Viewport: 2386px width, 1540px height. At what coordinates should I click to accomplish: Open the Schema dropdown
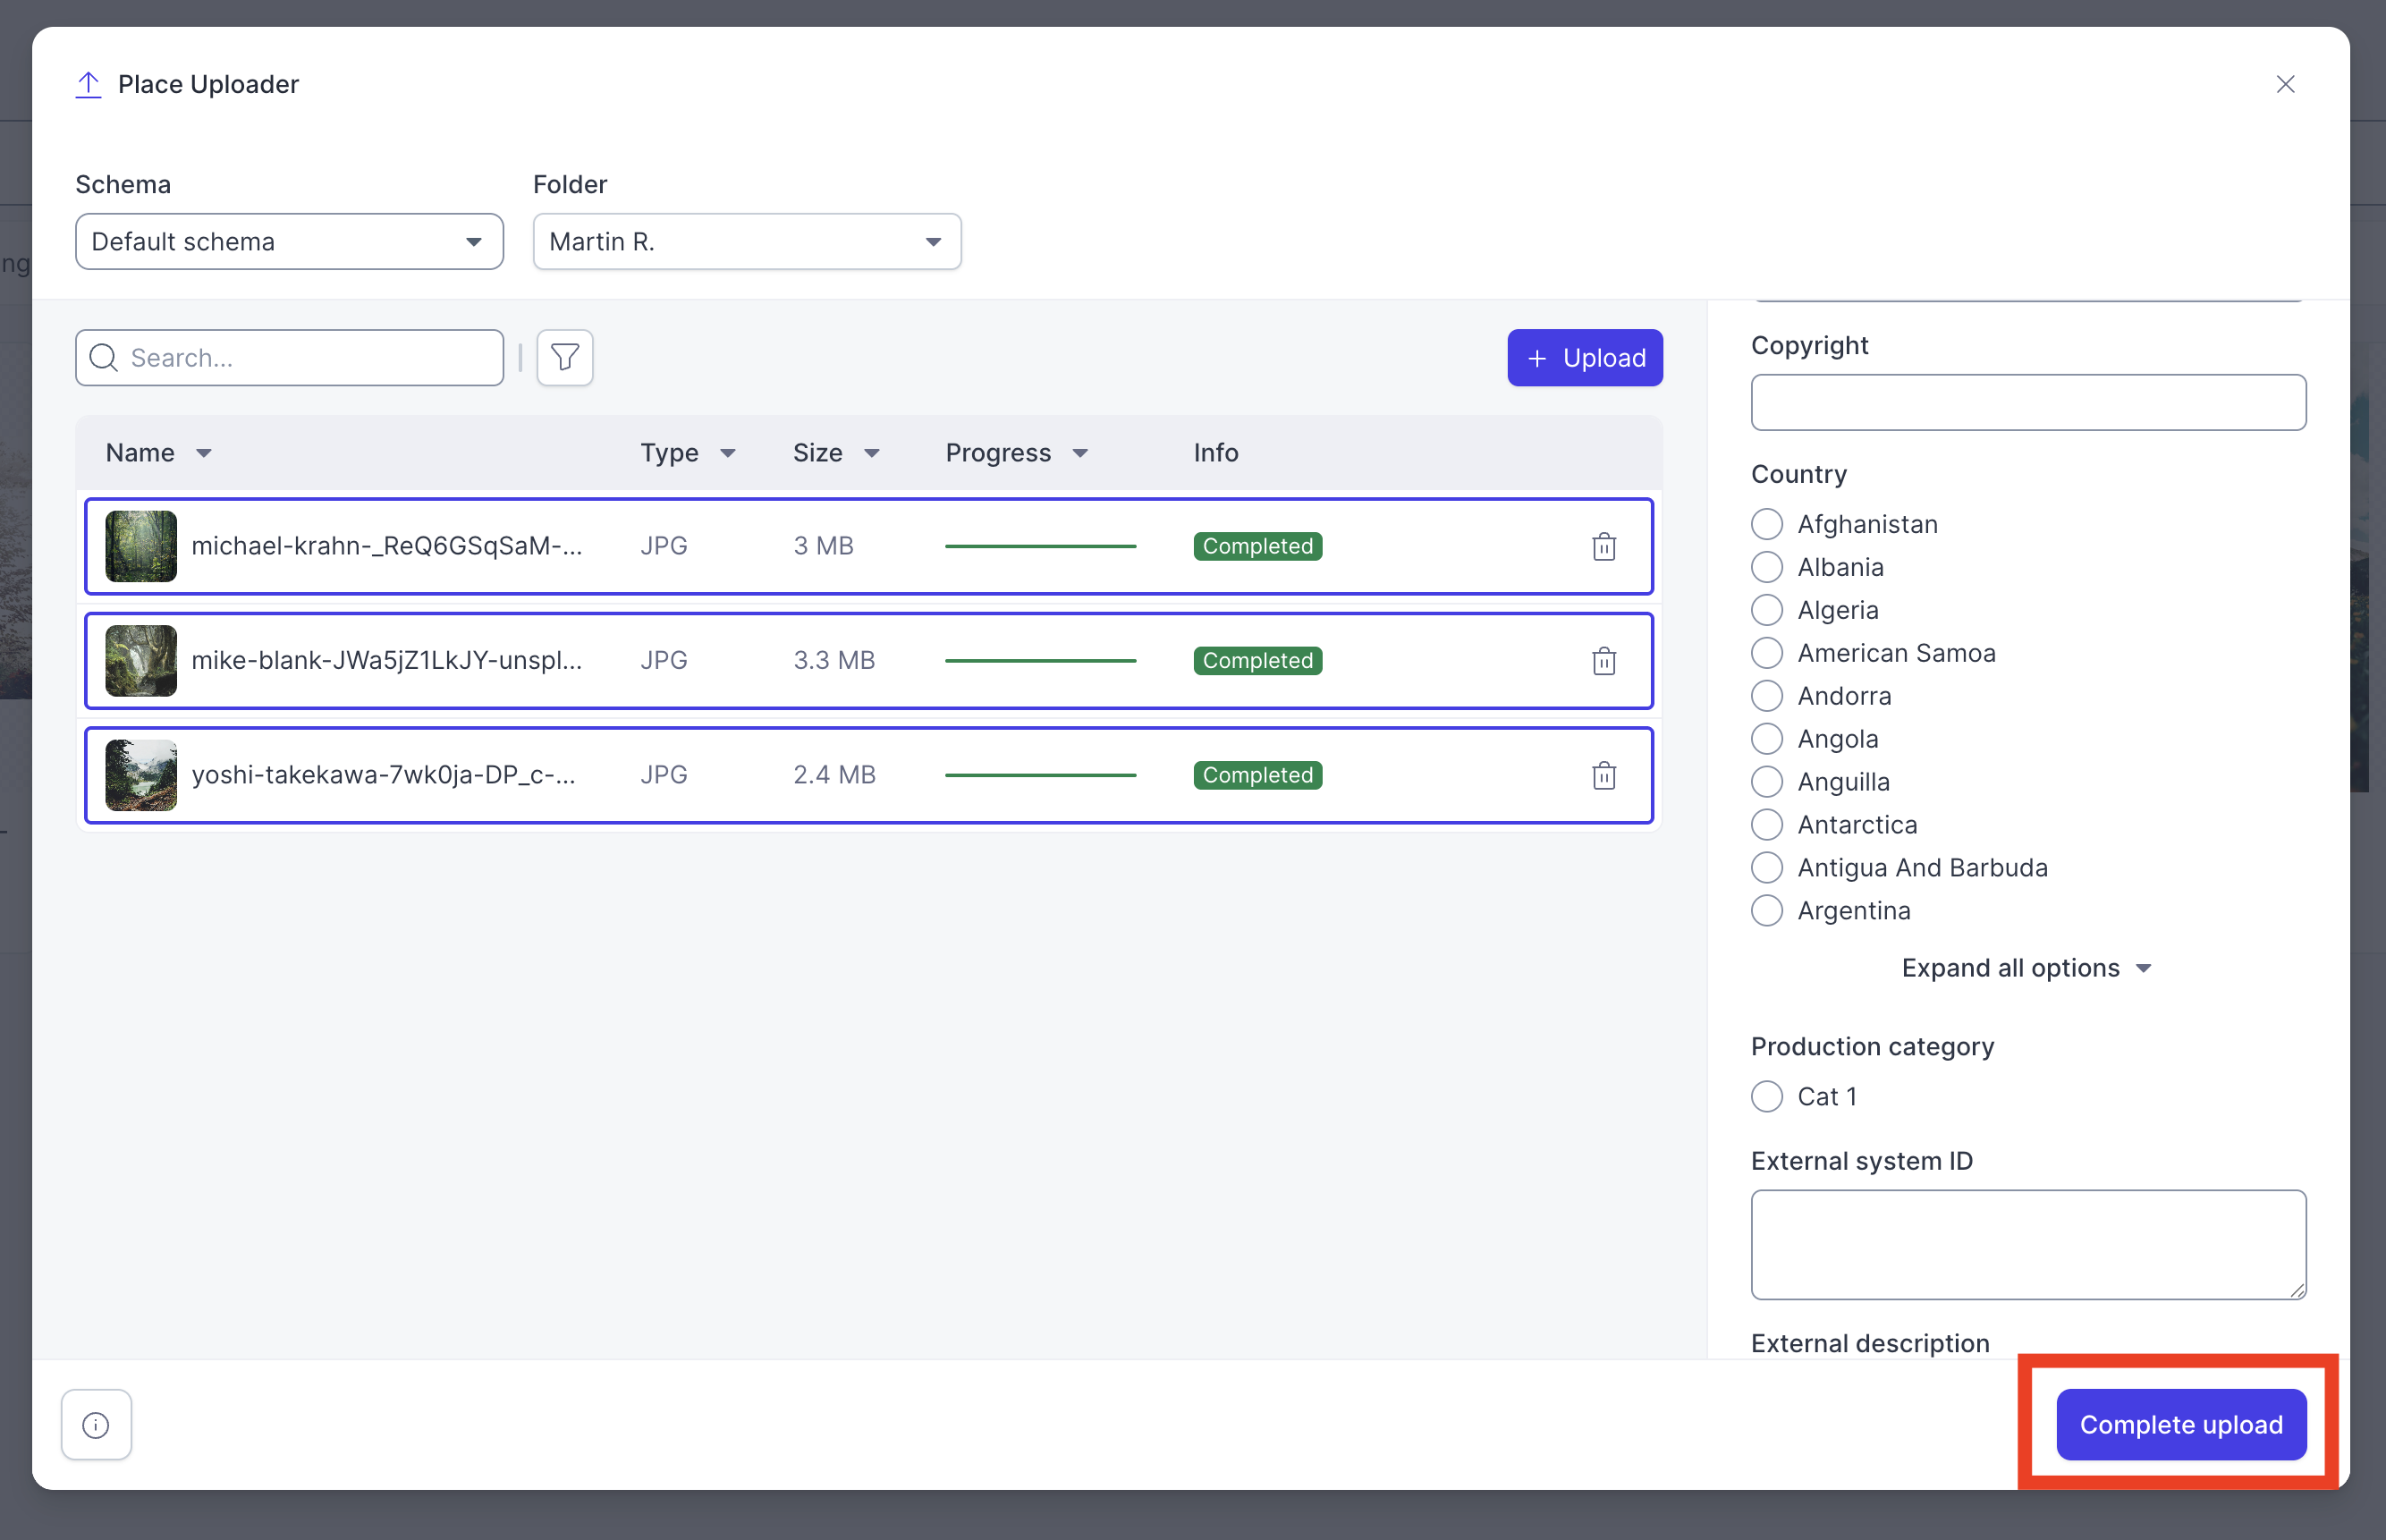pos(289,241)
